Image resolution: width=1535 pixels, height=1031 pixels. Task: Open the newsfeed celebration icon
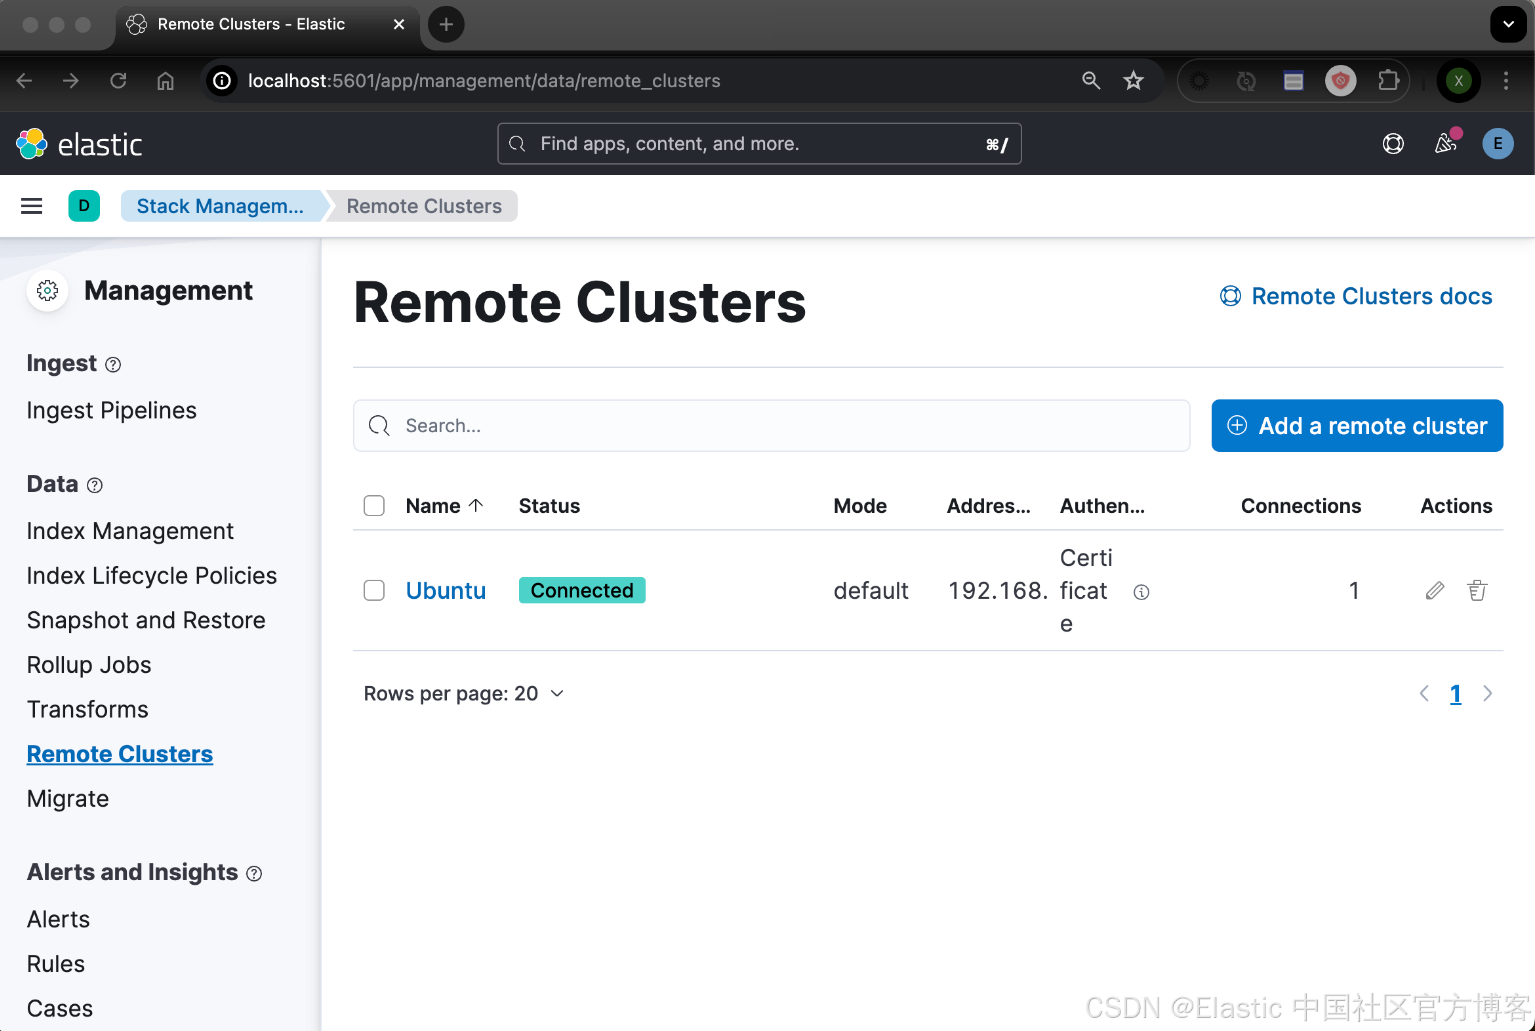pos(1446,143)
